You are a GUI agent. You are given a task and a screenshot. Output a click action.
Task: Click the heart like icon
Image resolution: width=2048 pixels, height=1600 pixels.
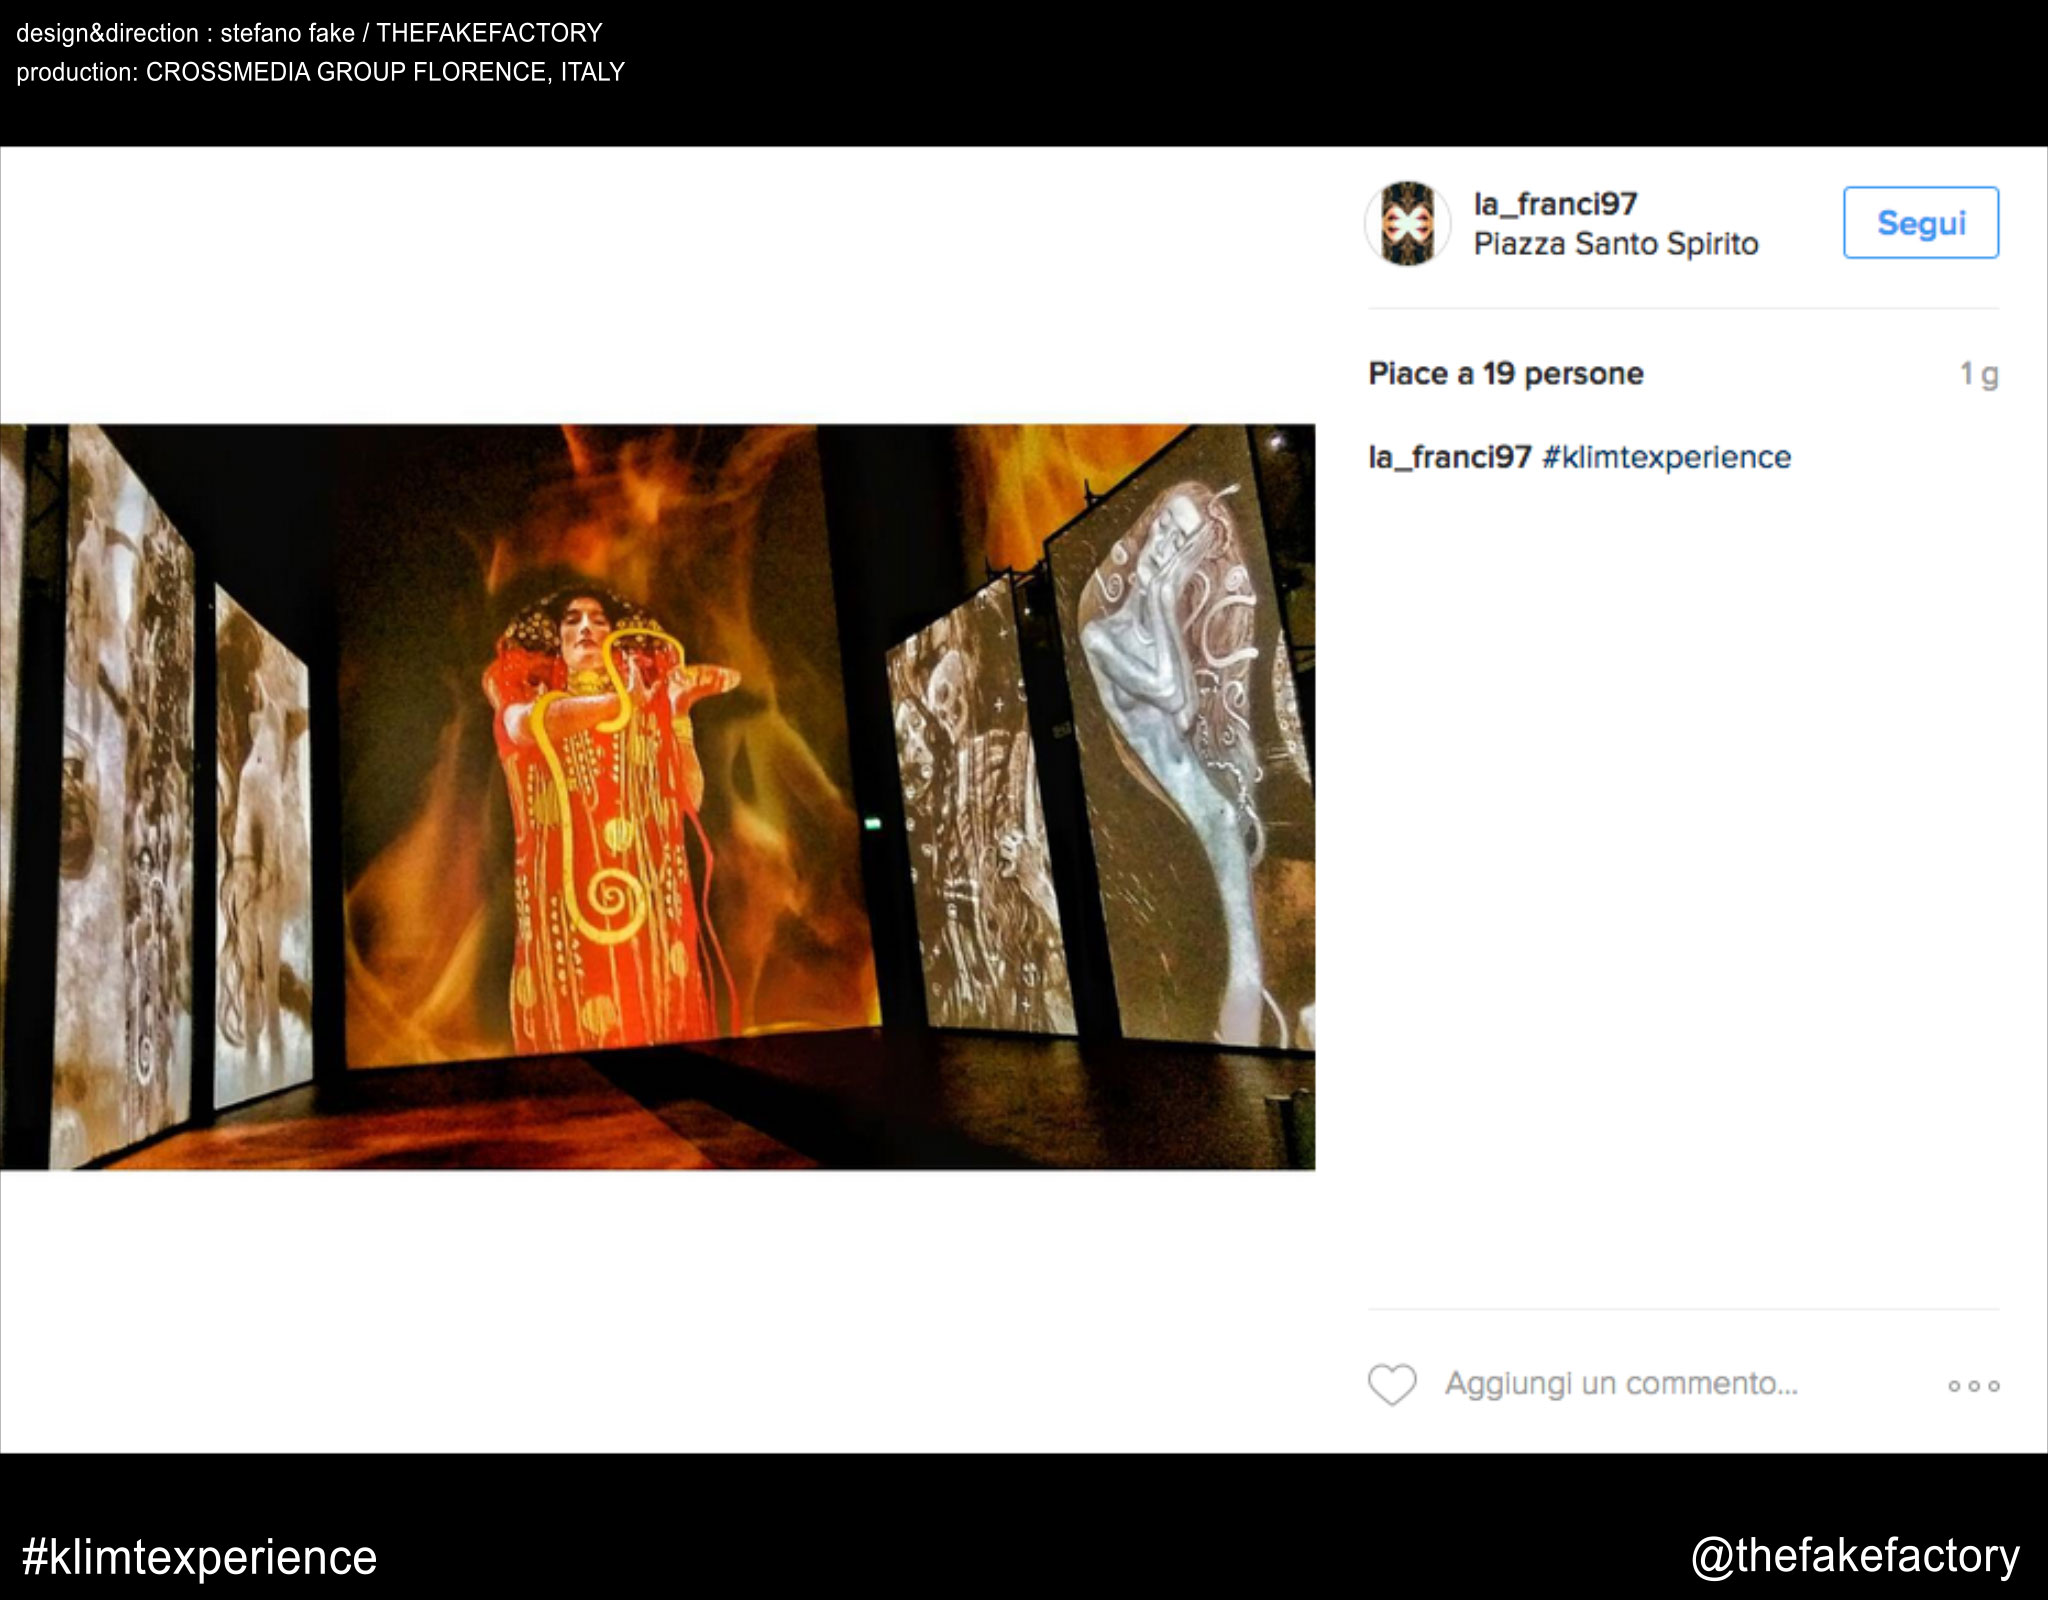point(1392,1385)
